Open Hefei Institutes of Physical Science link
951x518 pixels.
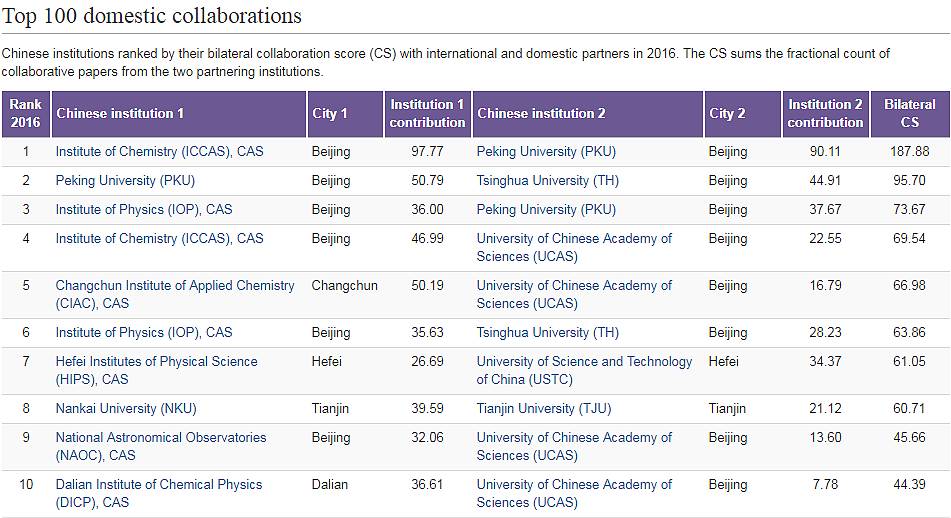click(156, 362)
